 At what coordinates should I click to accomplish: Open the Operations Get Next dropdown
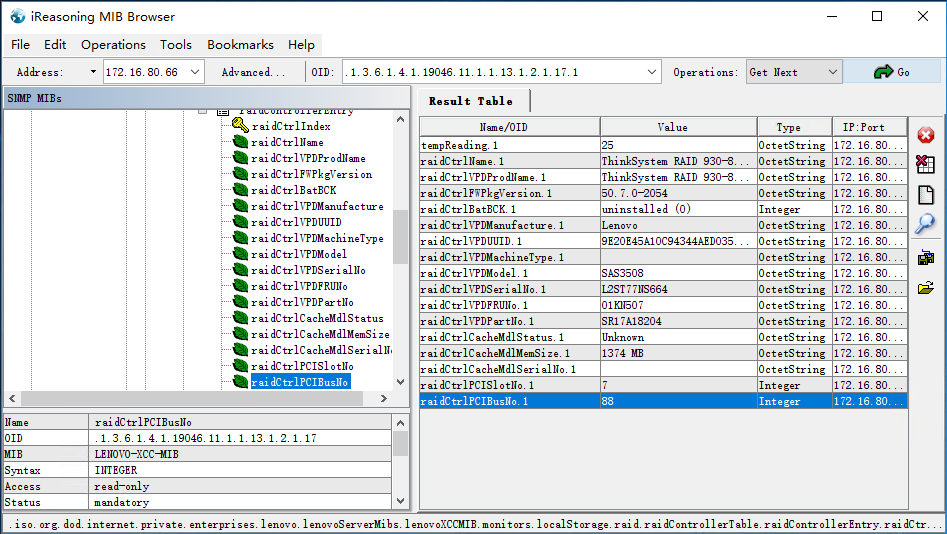point(794,72)
